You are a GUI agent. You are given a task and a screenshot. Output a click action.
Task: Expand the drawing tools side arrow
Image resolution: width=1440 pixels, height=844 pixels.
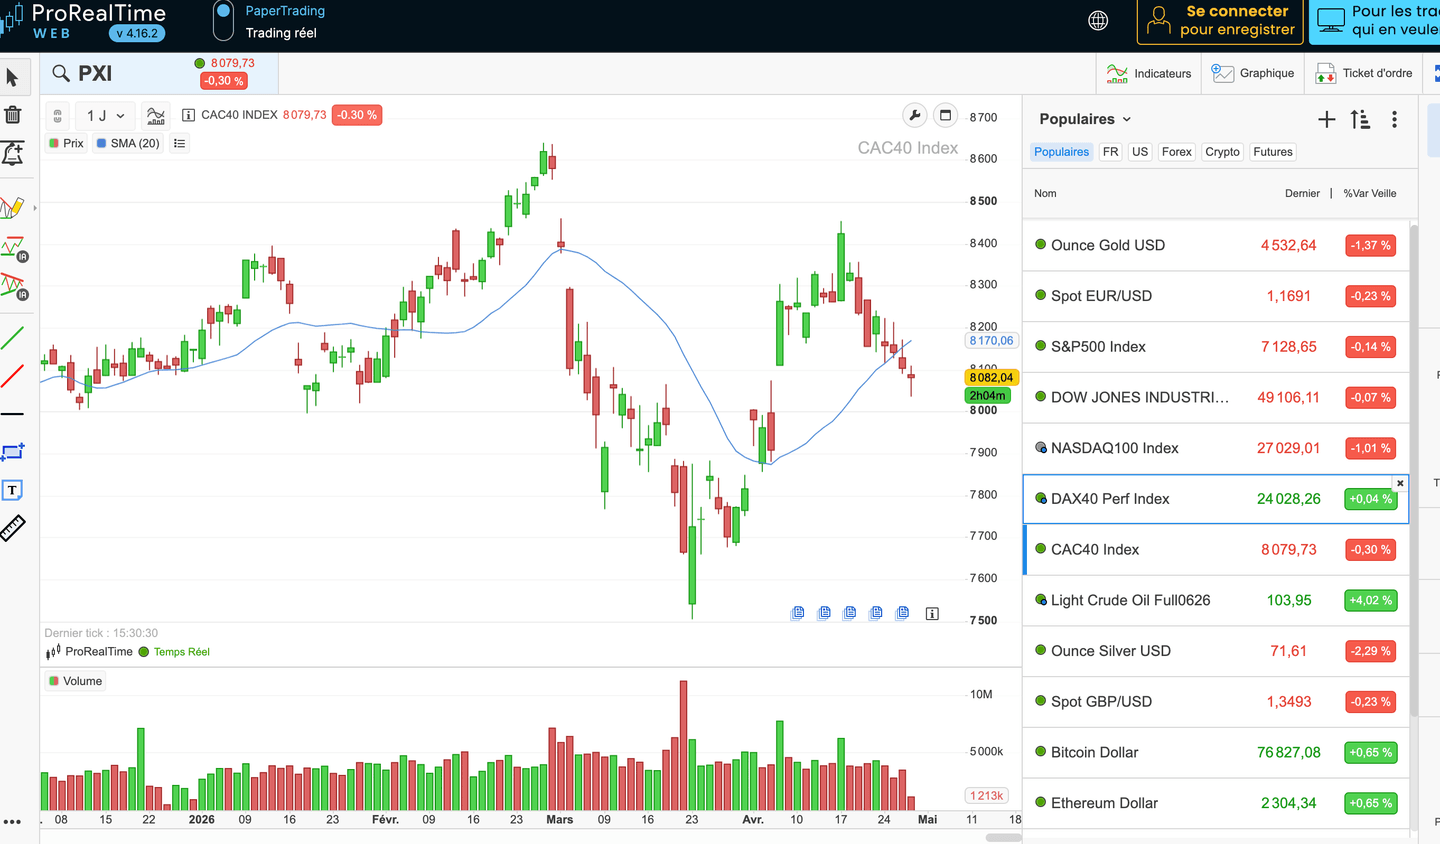coord(35,208)
